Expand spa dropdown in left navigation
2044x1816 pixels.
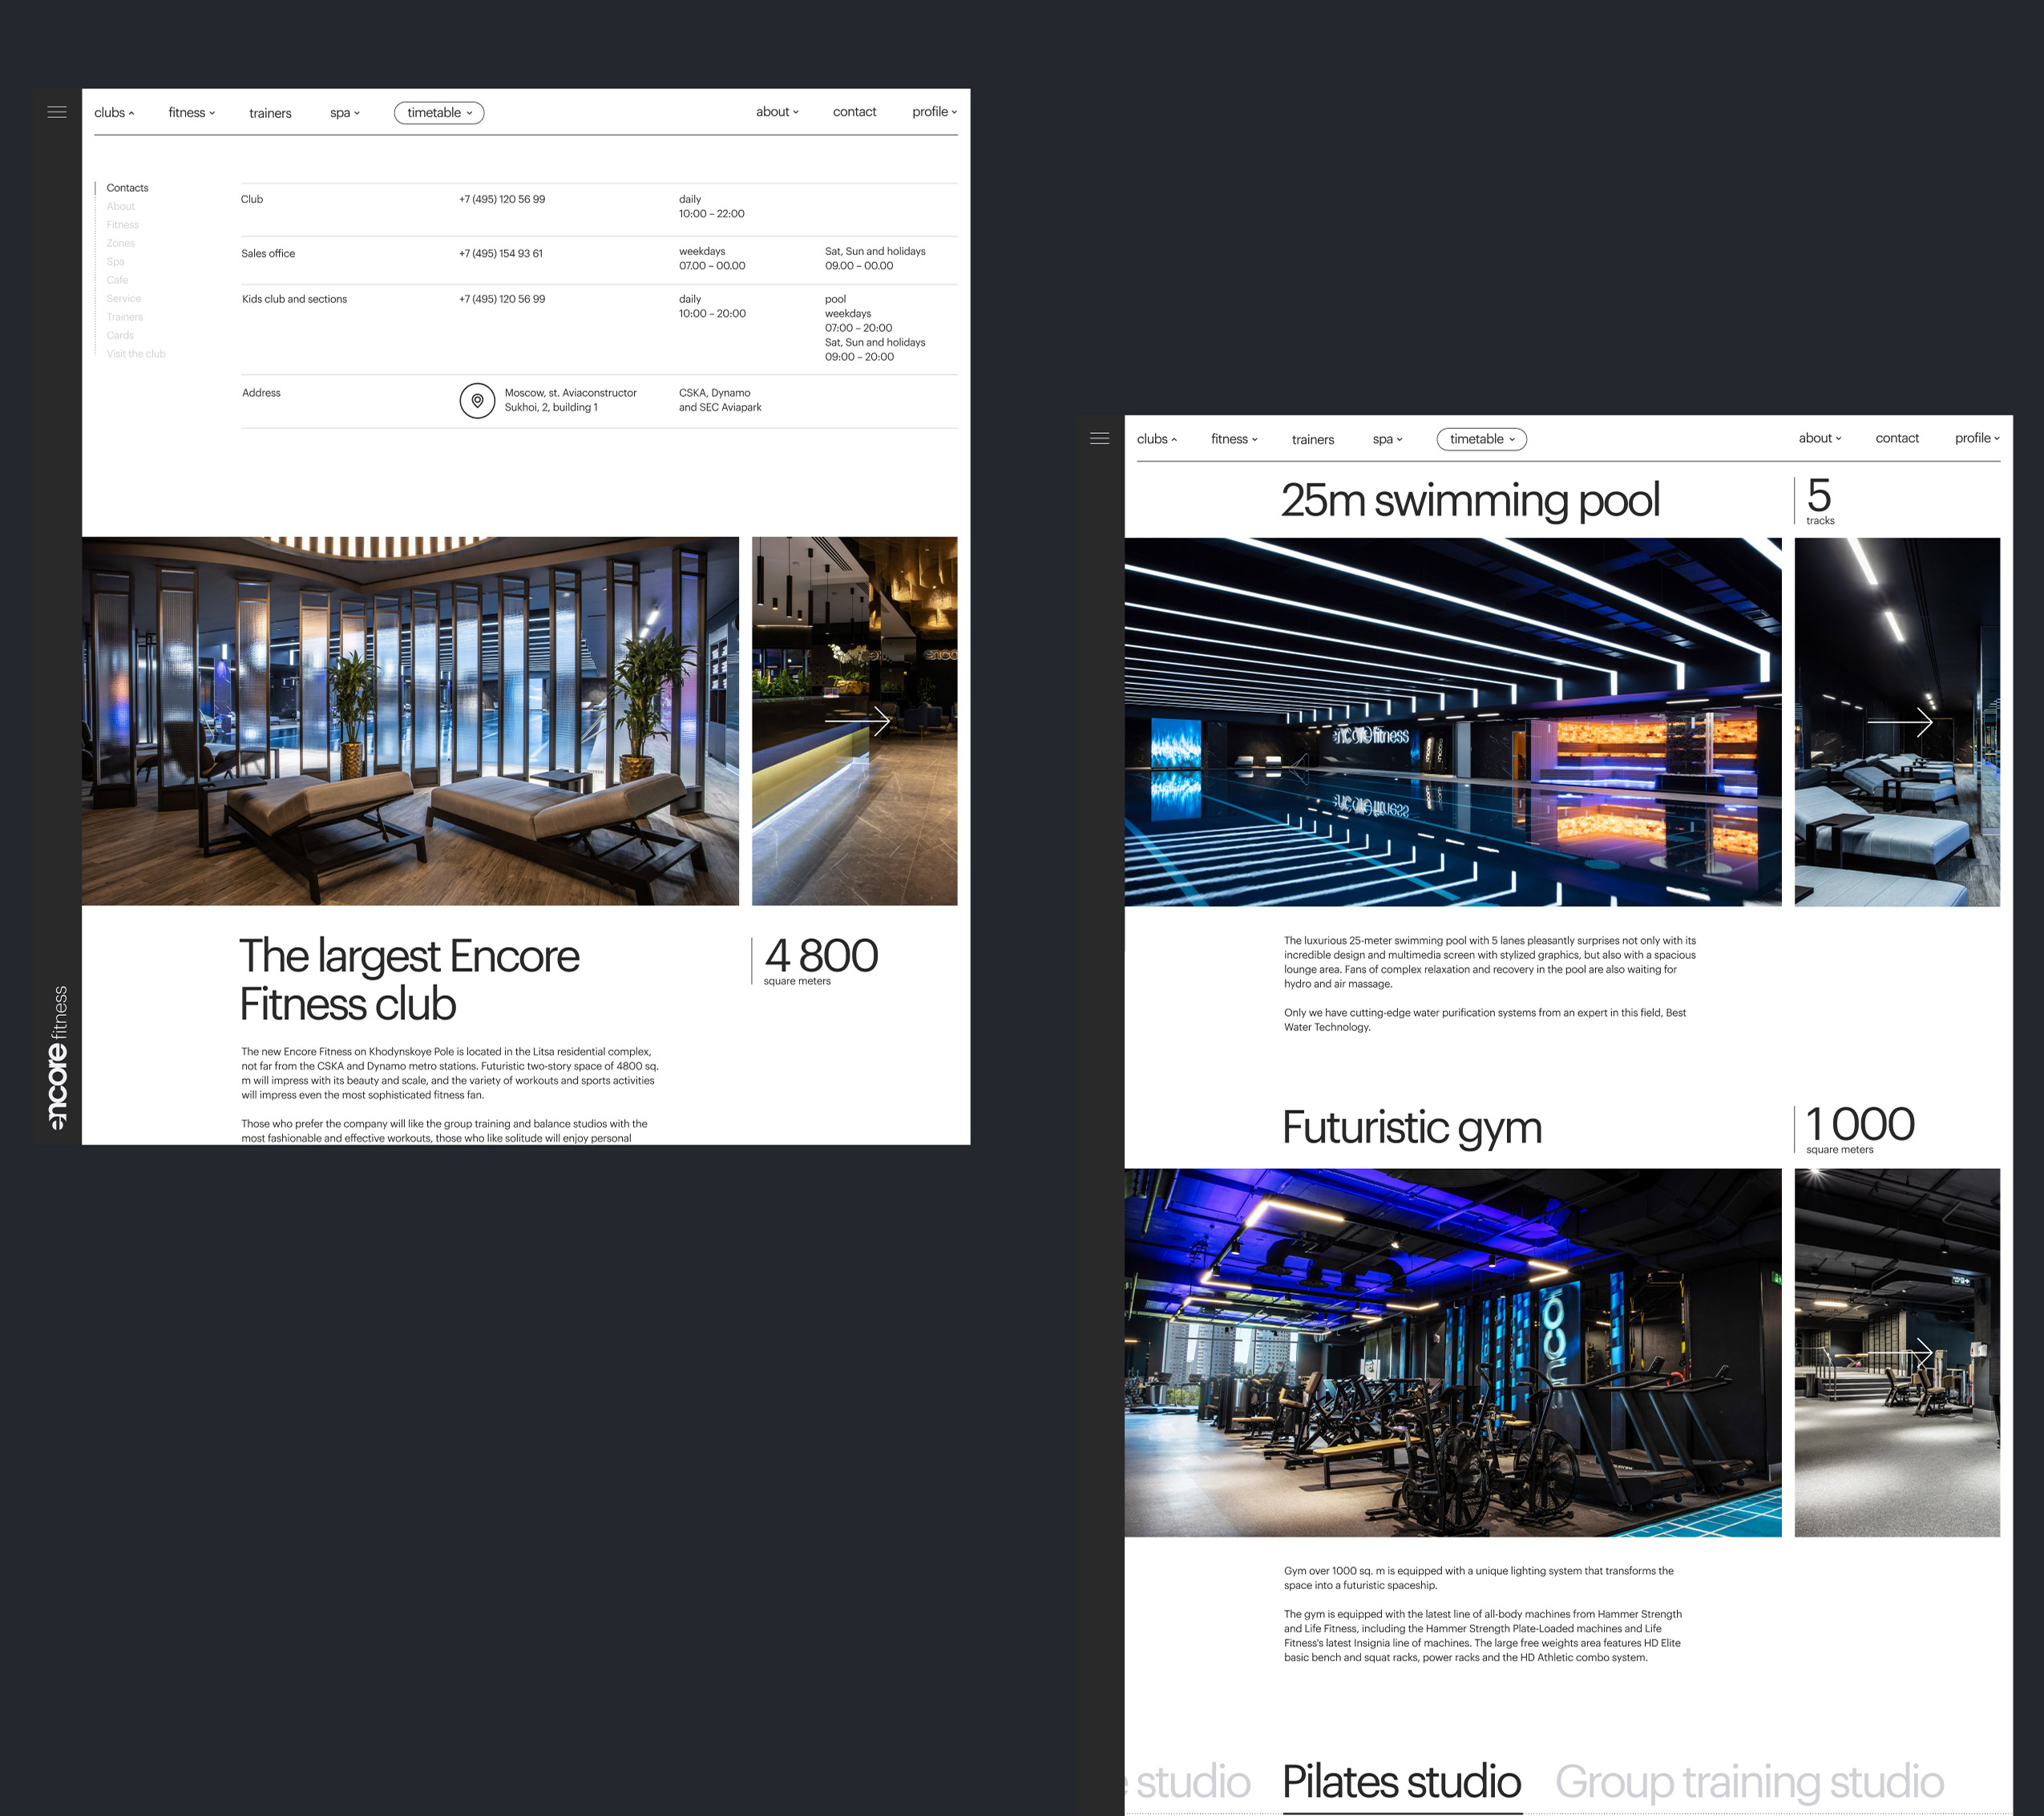(344, 113)
